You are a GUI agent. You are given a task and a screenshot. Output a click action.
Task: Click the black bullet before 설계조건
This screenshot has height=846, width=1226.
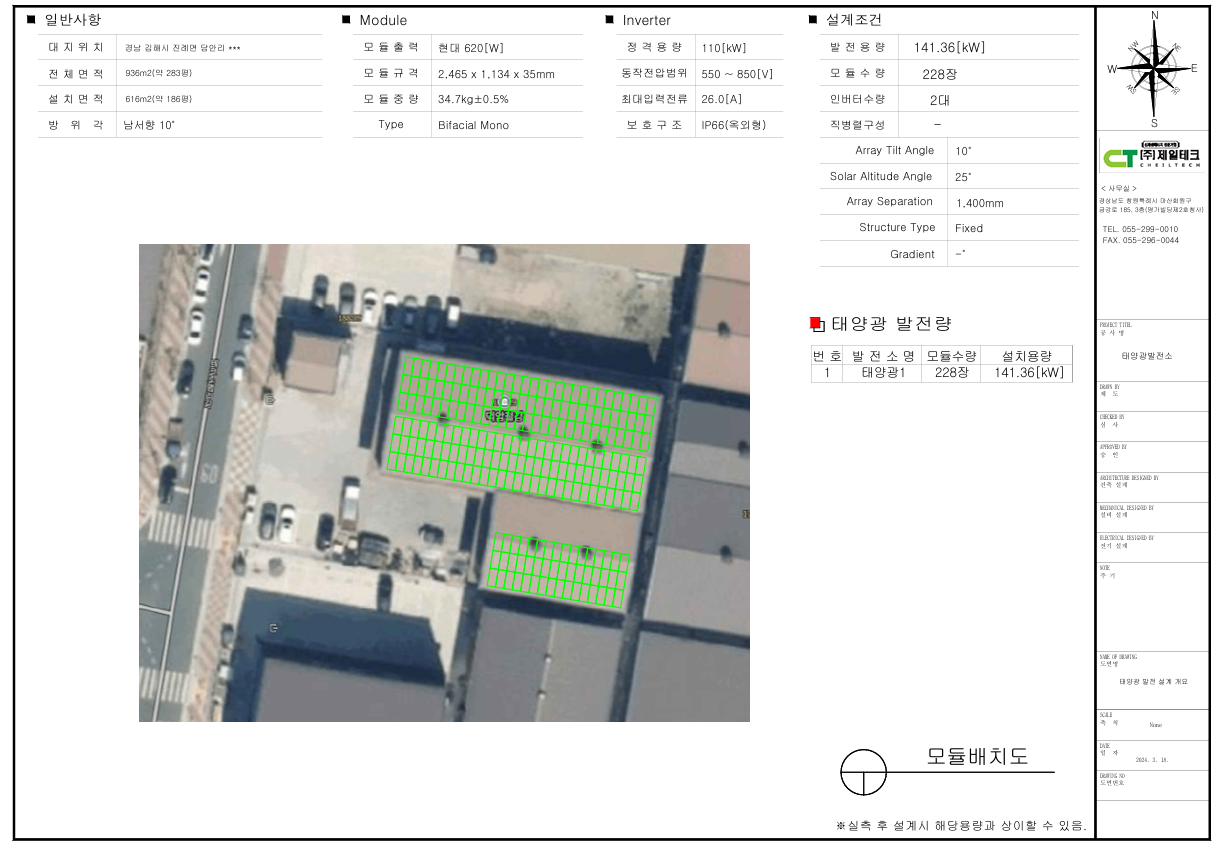coord(813,20)
